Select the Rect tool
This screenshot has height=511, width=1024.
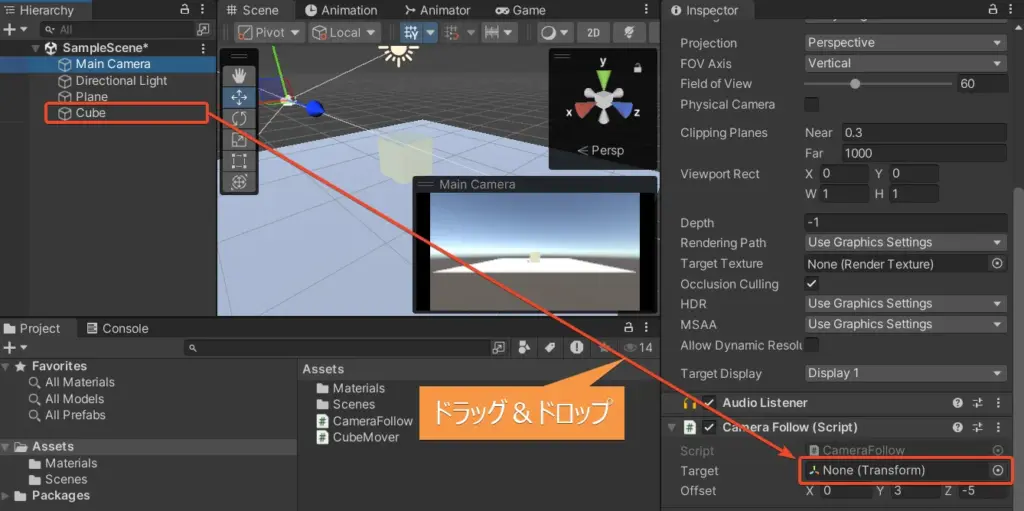(239, 161)
